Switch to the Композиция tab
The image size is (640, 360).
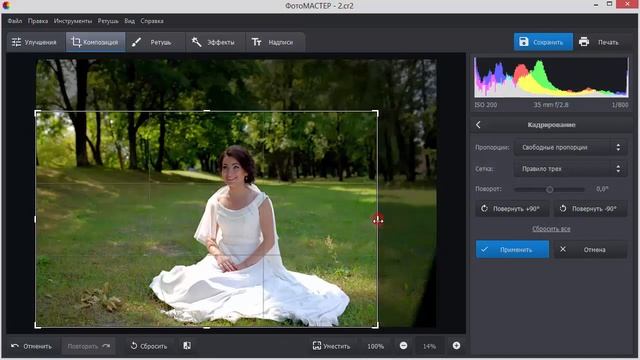coord(96,42)
